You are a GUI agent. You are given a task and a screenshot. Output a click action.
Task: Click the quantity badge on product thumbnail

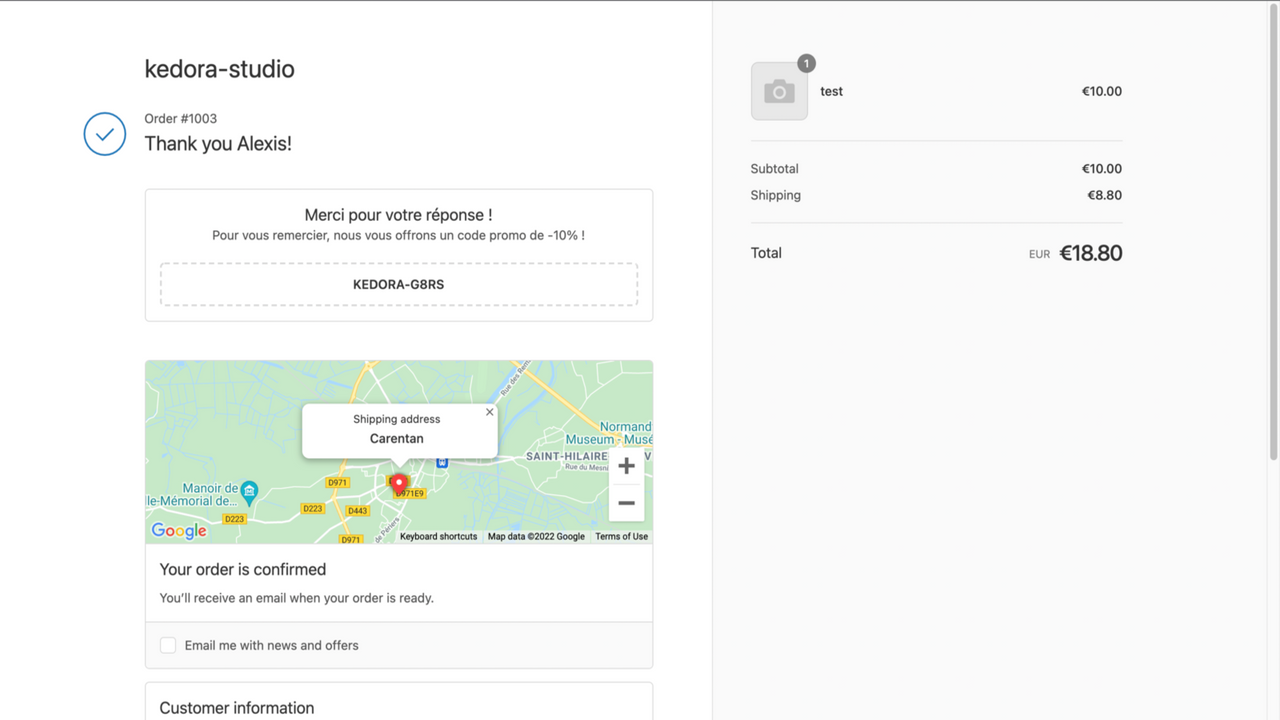[806, 64]
